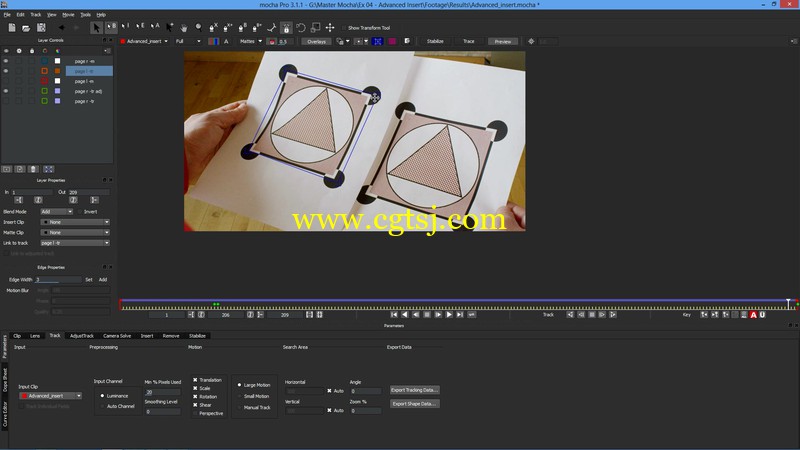Select the Move cross-arrows tool

click(330, 28)
